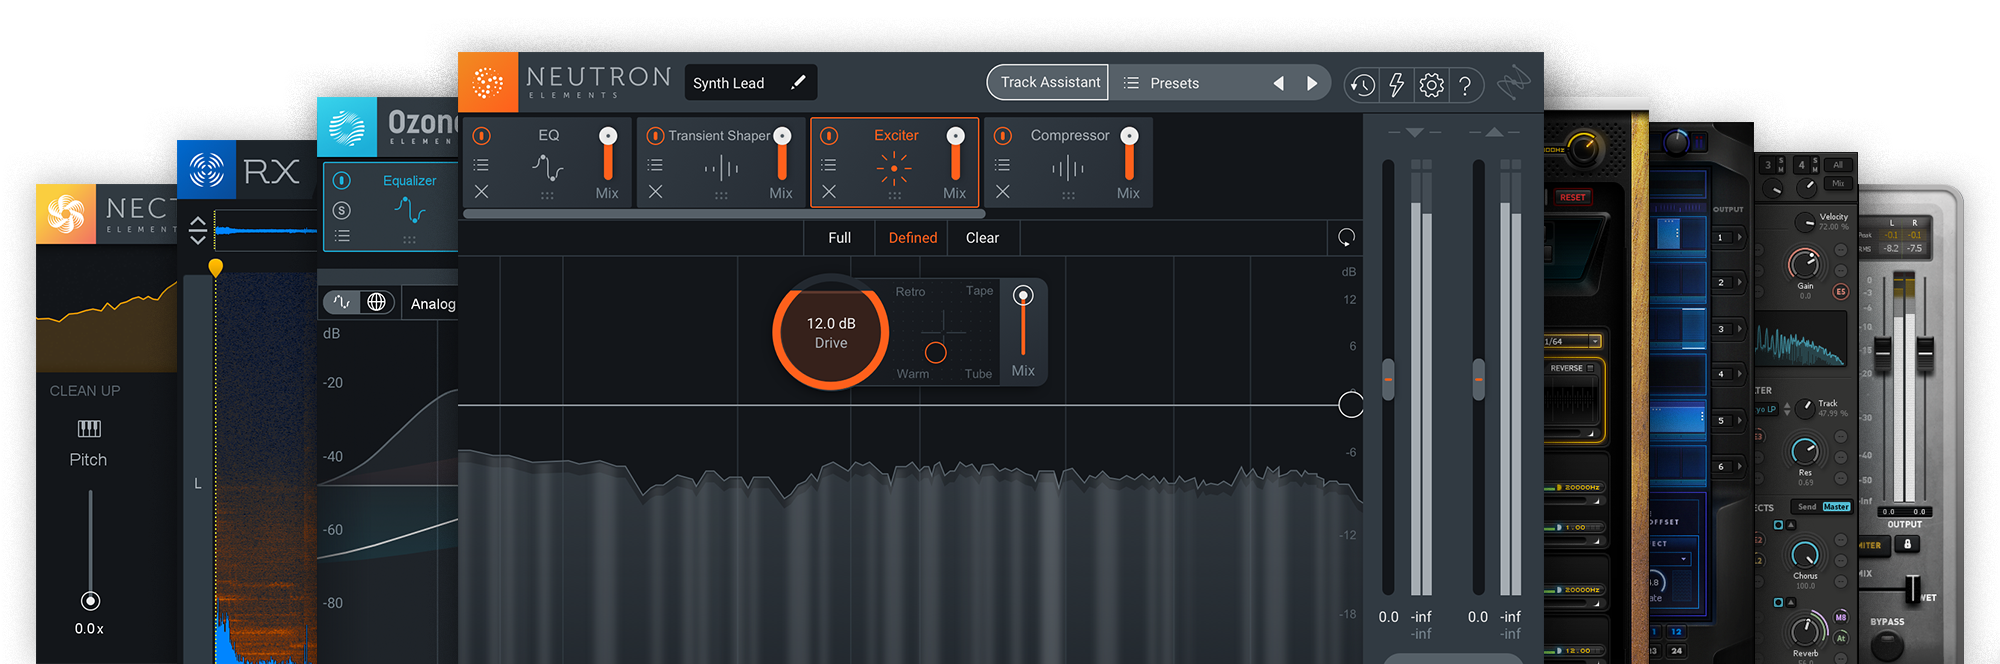
Task: Select the globe view icon in Ozone
Action: 377,302
